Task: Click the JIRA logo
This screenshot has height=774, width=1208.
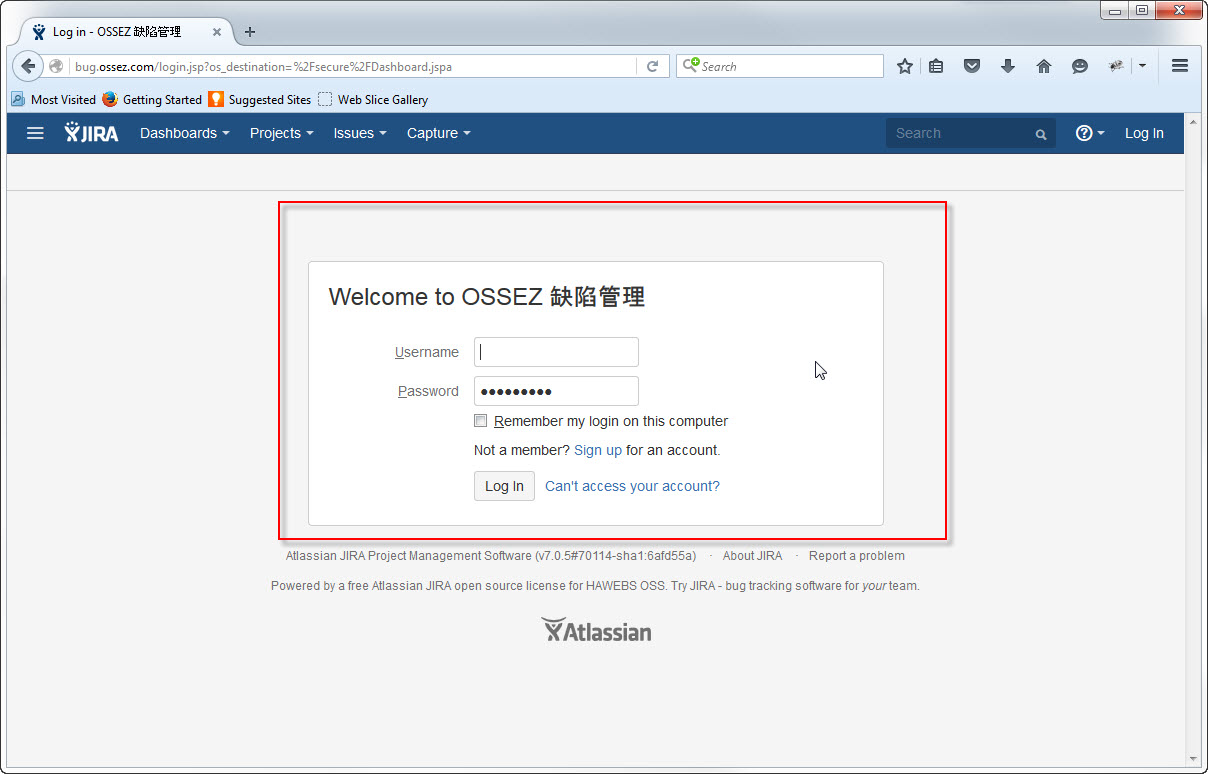Action: [x=91, y=133]
